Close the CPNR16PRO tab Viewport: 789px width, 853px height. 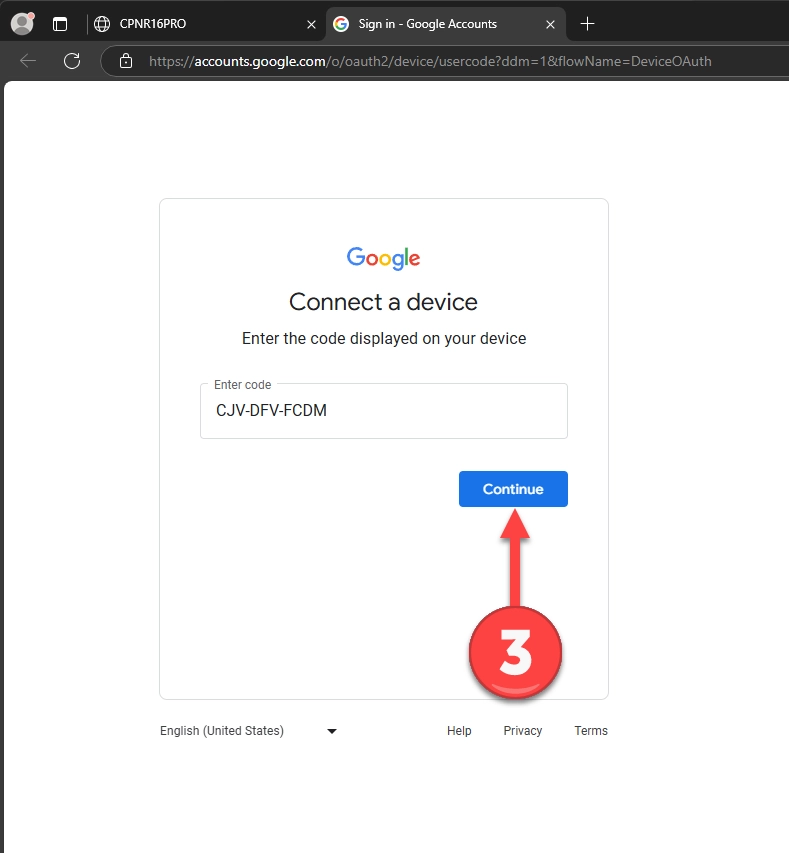pos(311,24)
